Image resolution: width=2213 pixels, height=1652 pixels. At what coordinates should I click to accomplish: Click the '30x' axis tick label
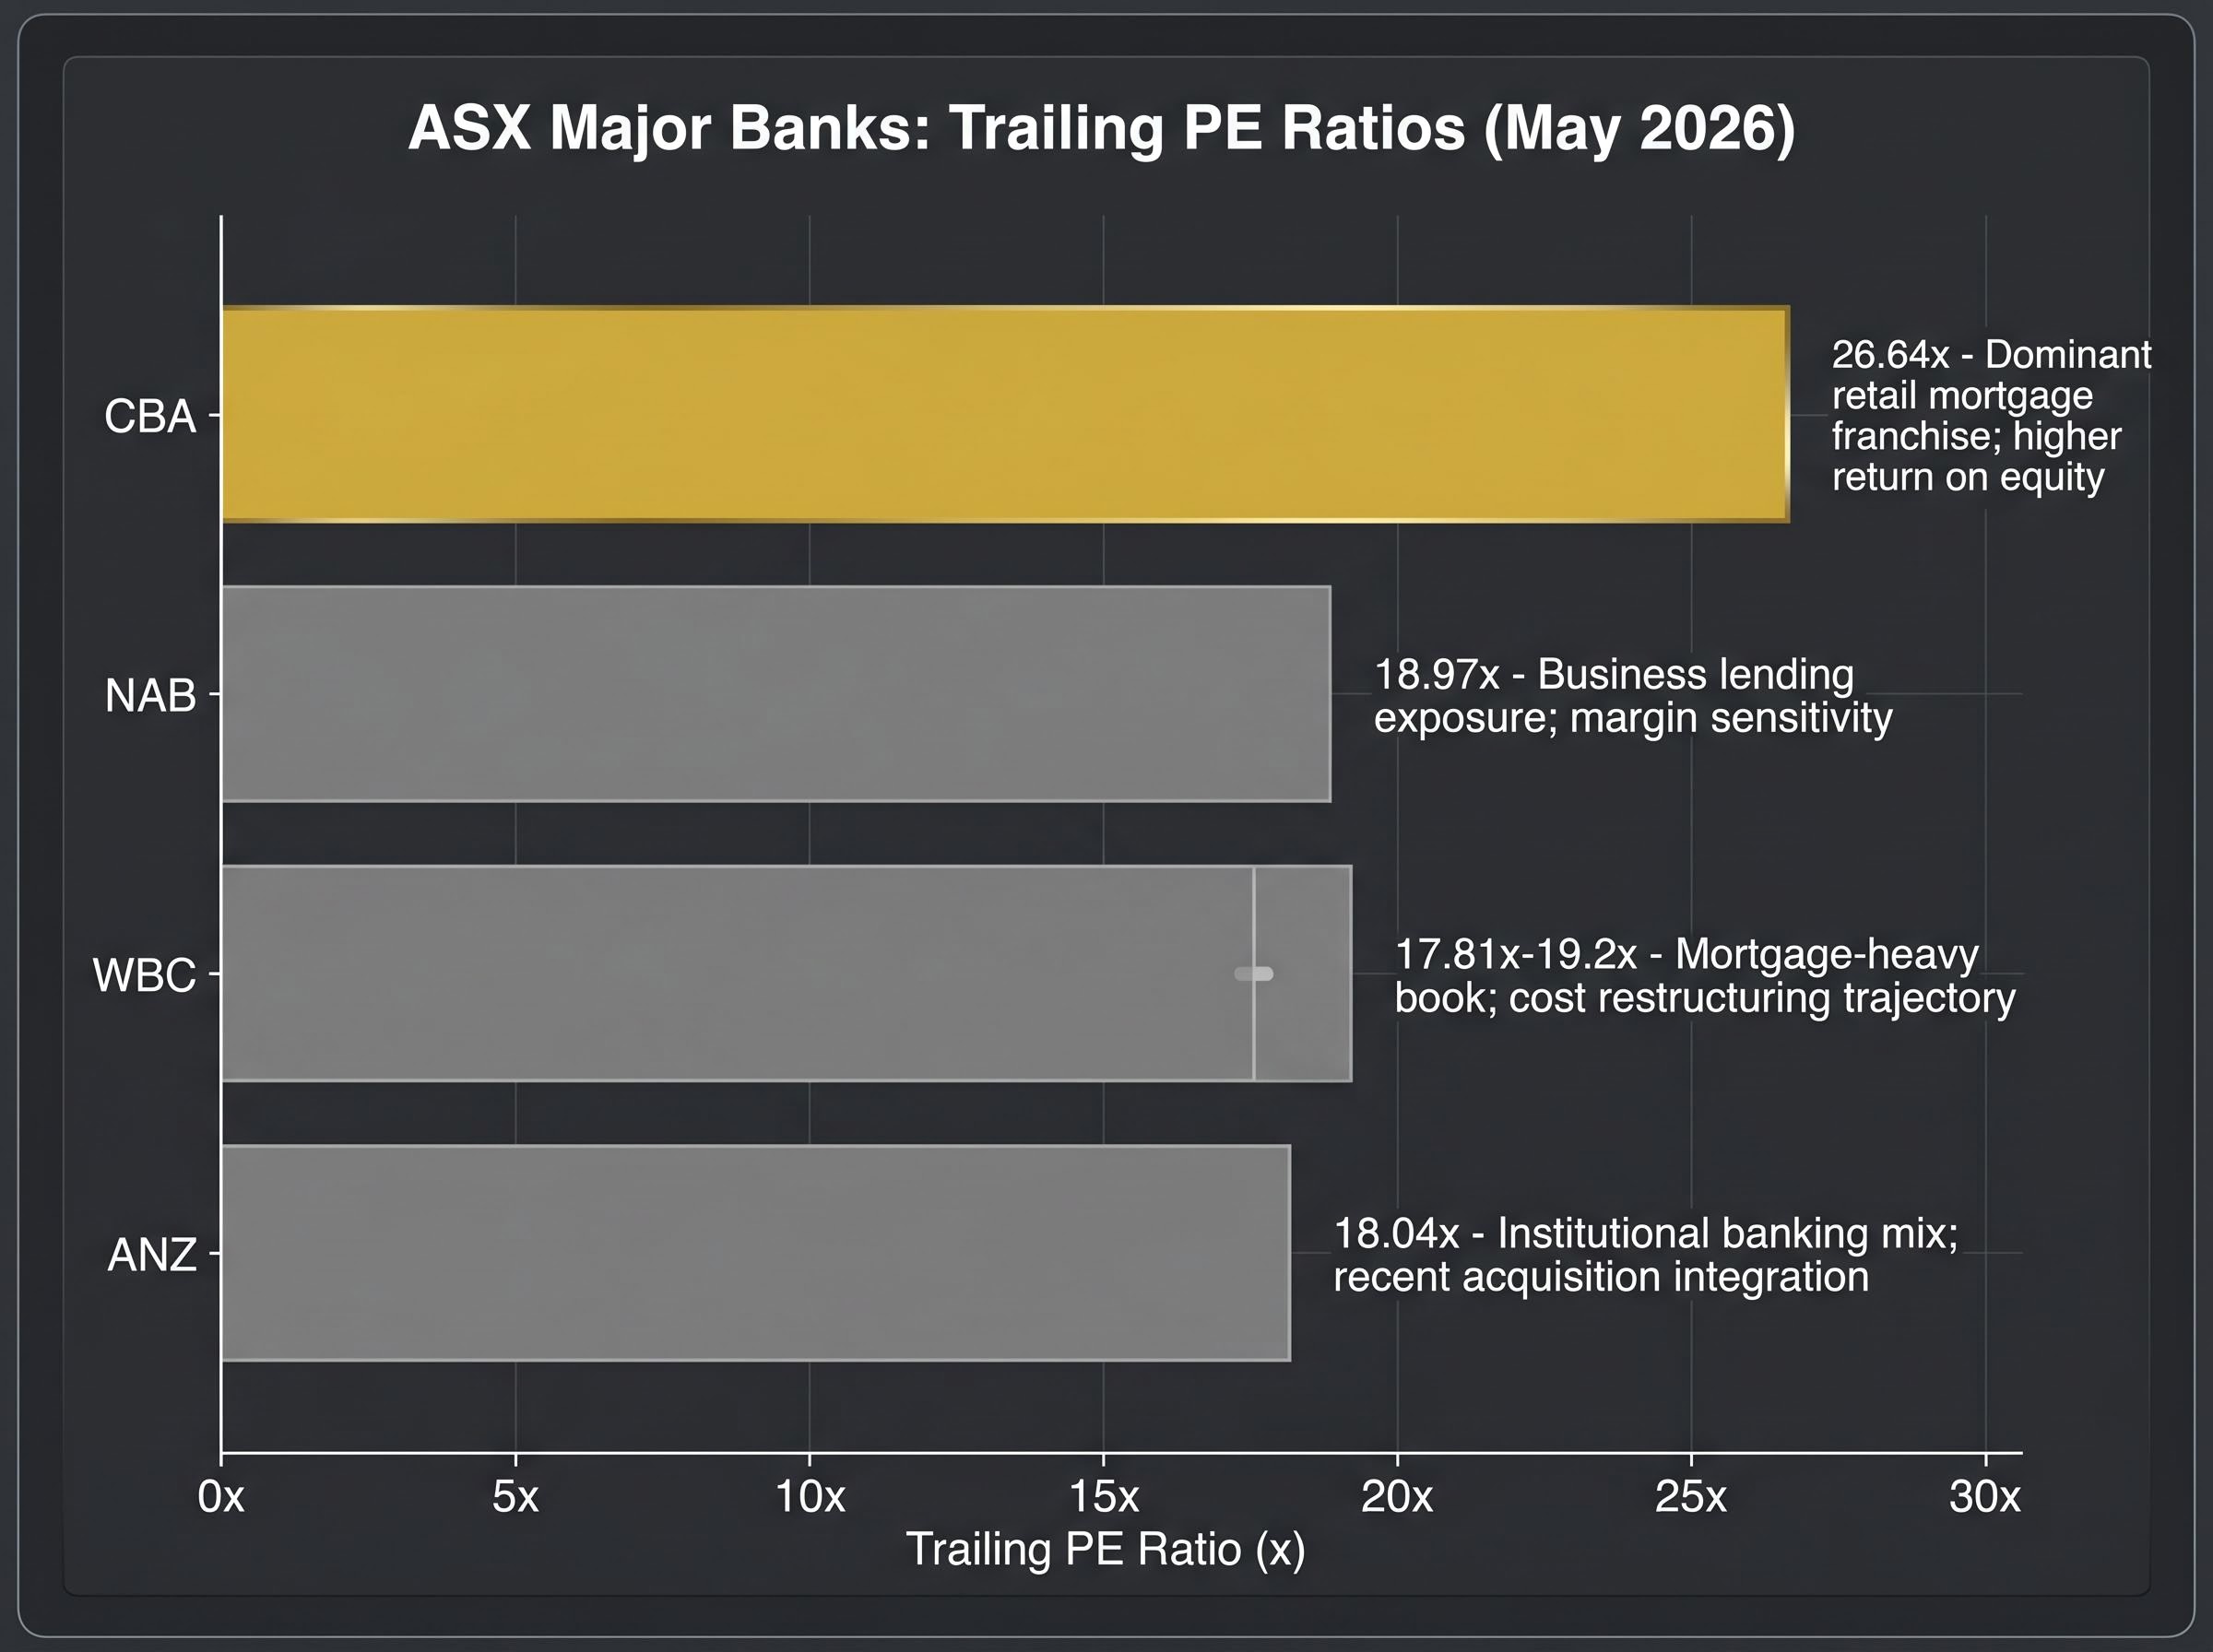point(1985,1497)
